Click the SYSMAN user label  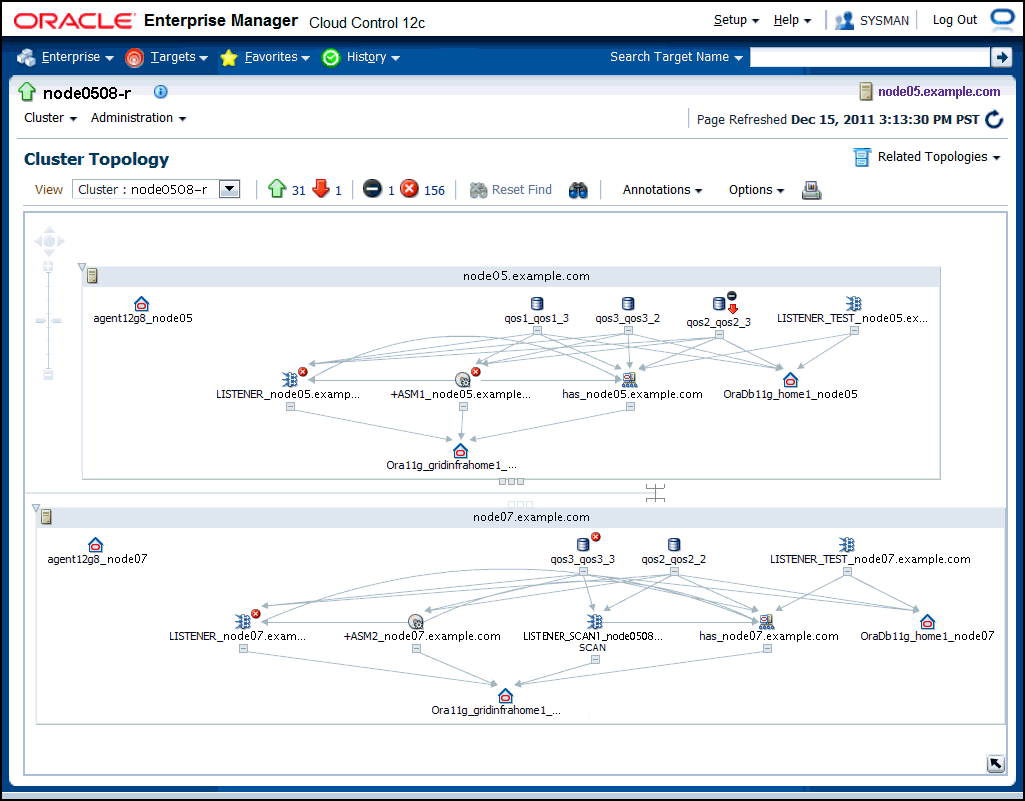coord(884,20)
